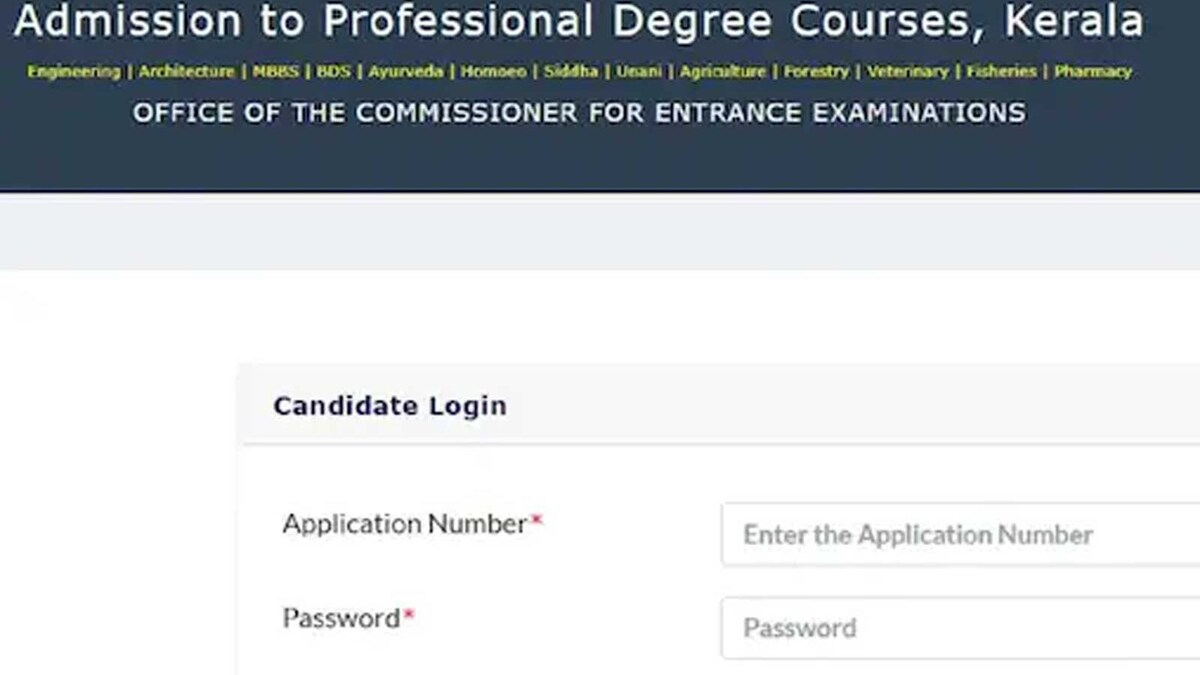Click the Password input field
Screen dimensions: 1200x675
coord(950,628)
